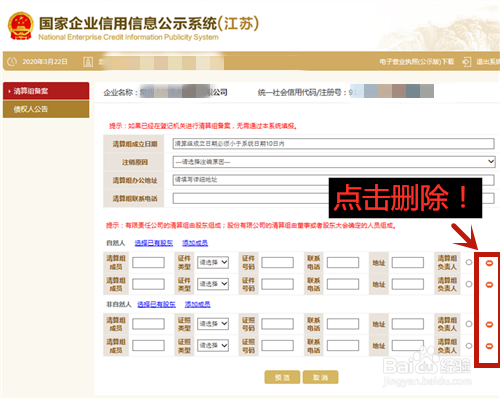Delete the first non-natural person member row

point(489,324)
